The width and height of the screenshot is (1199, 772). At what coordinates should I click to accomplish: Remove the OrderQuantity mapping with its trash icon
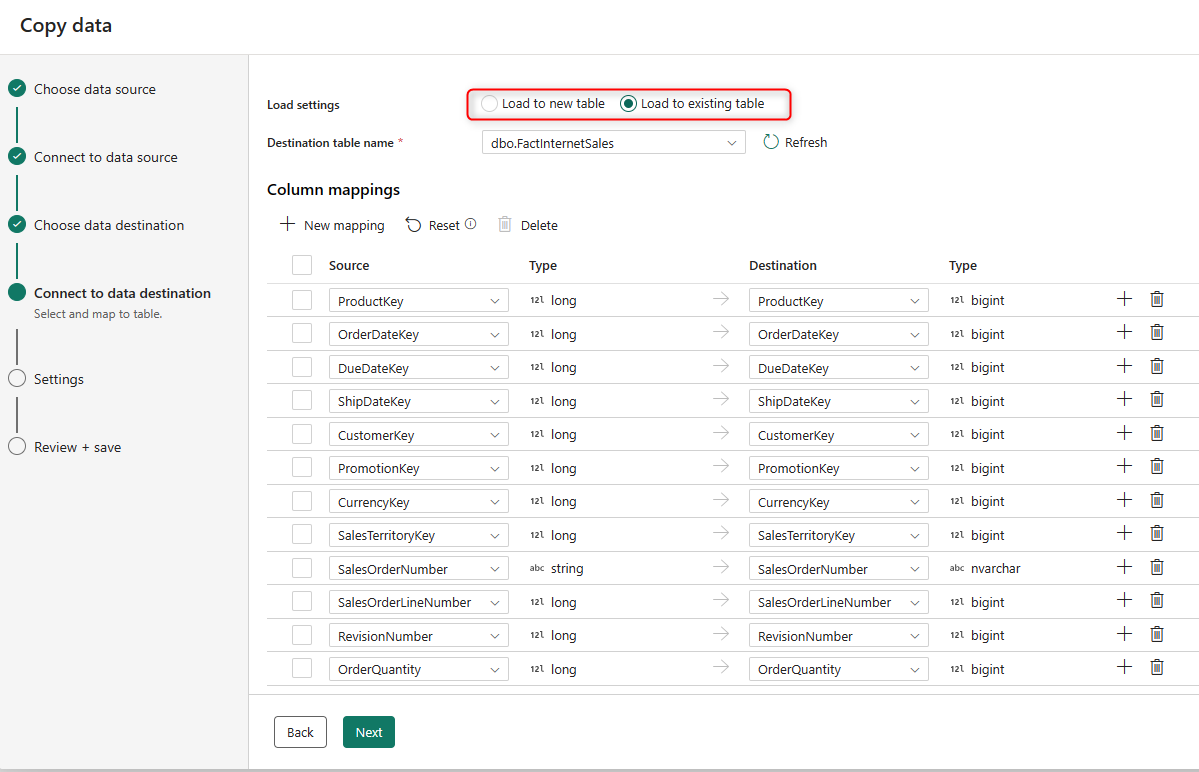(x=1157, y=667)
